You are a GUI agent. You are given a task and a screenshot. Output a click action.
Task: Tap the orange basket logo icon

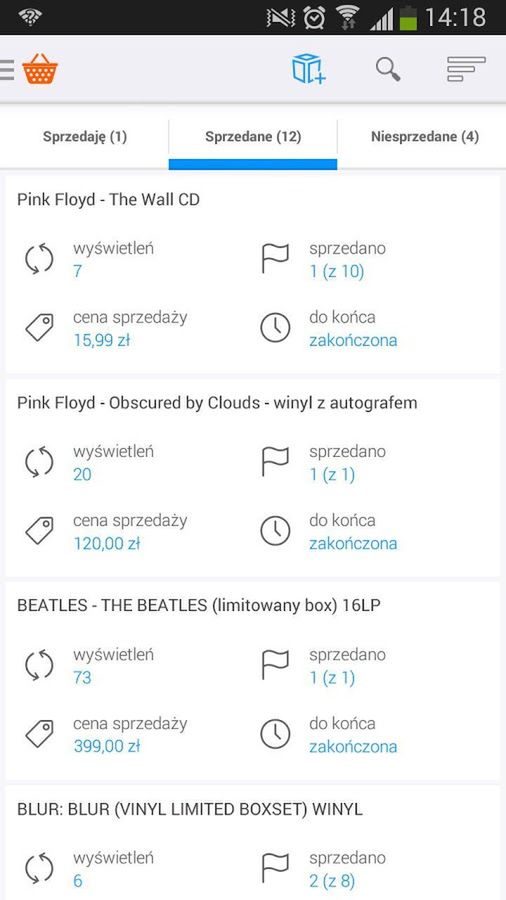(x=40, y=69)
